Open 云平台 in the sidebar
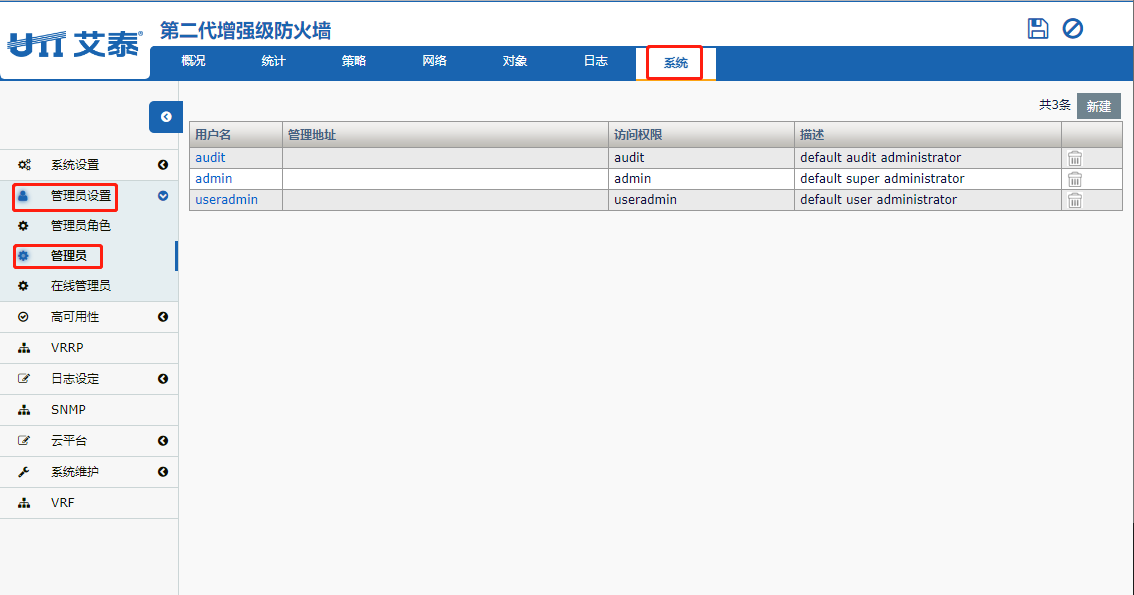Screen dimensions: 1134x595 pyautogui.click(x=69, y=440)
